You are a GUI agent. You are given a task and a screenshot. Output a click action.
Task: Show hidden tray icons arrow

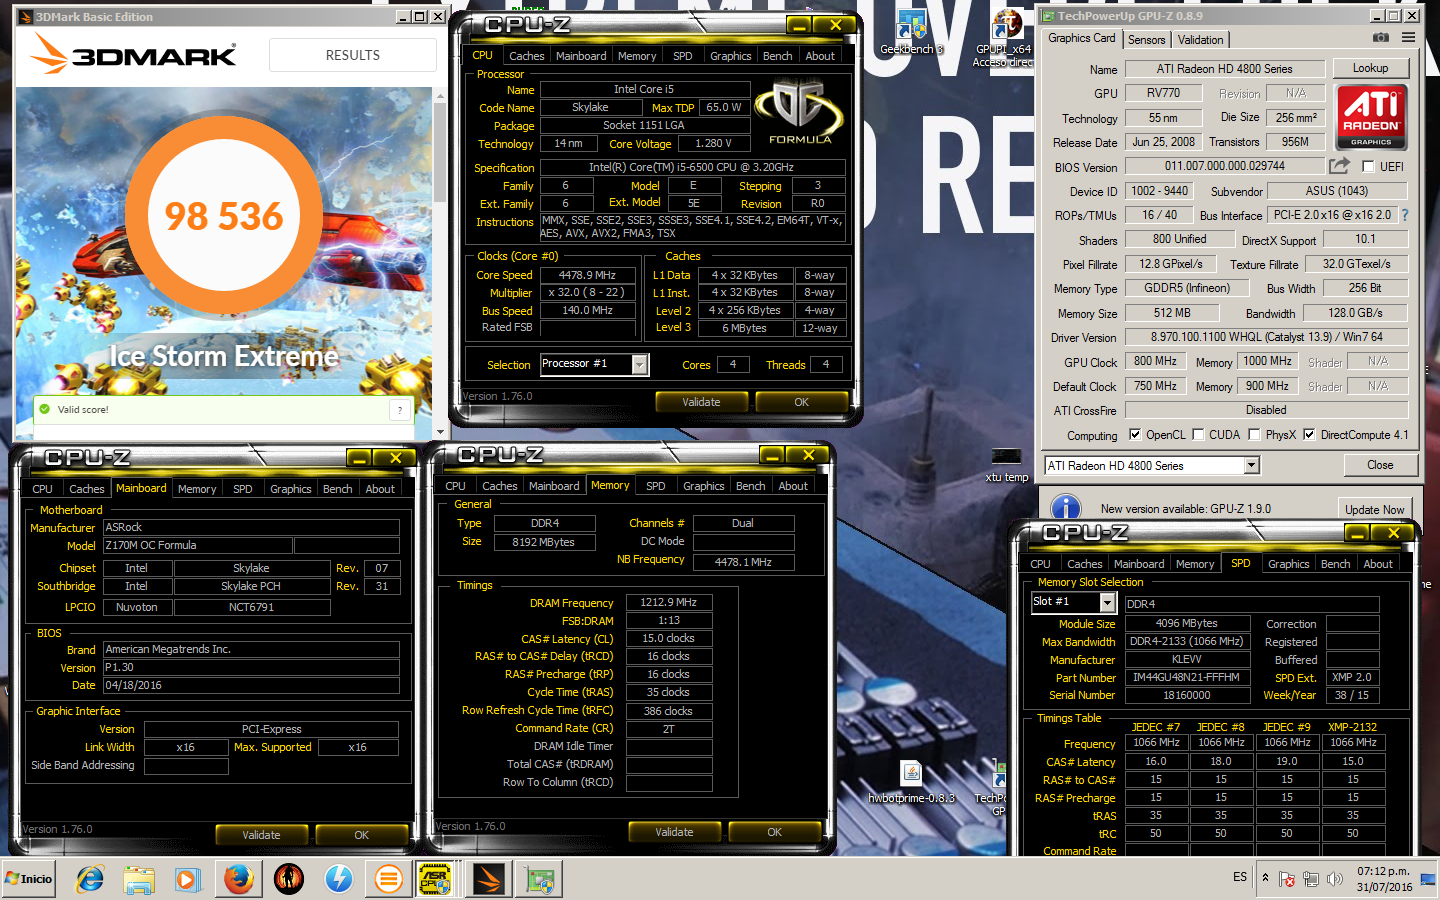tap(1265, 877)
